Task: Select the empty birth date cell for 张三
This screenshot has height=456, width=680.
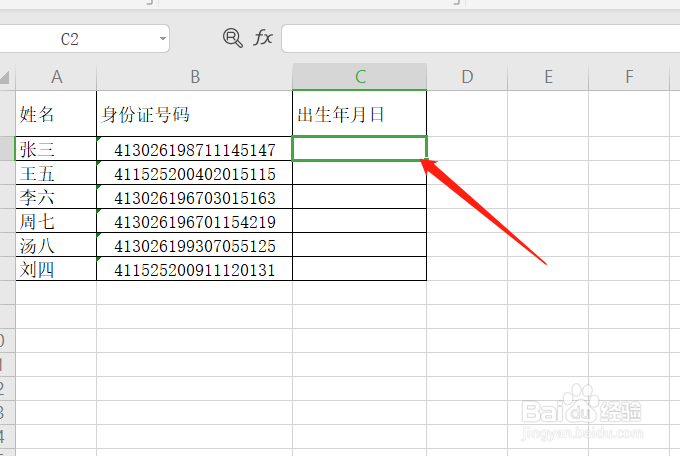Action: coord(360,148)
